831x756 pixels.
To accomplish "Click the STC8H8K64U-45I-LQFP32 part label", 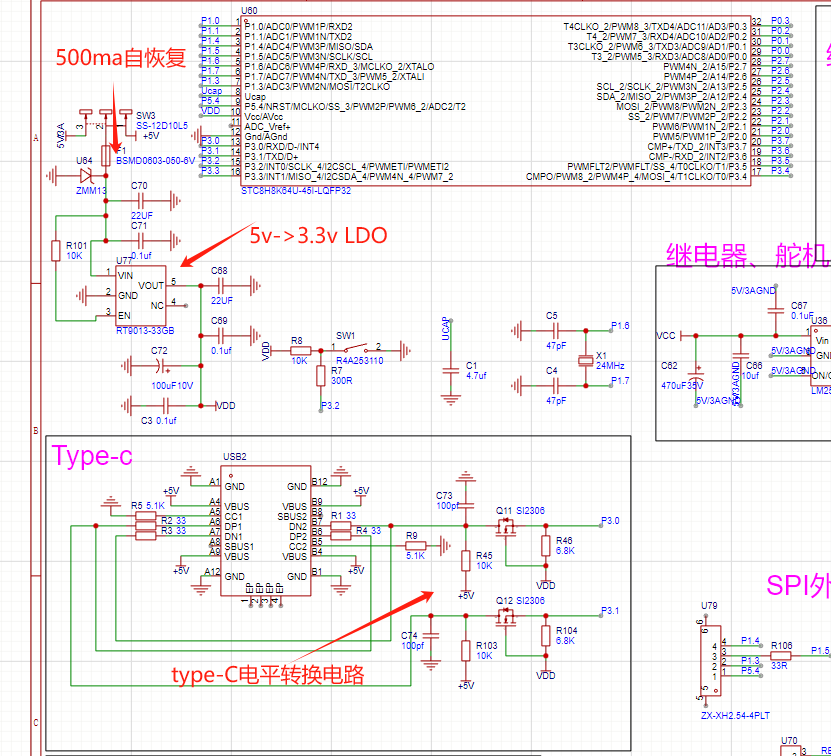I will pyautogui.click(x=296, y=191).
